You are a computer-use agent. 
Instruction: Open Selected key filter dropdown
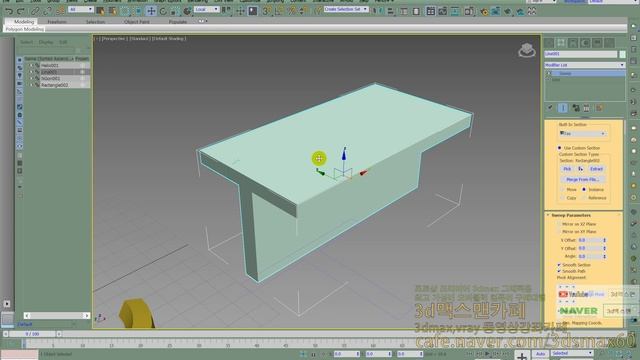[x=571, y=353]
